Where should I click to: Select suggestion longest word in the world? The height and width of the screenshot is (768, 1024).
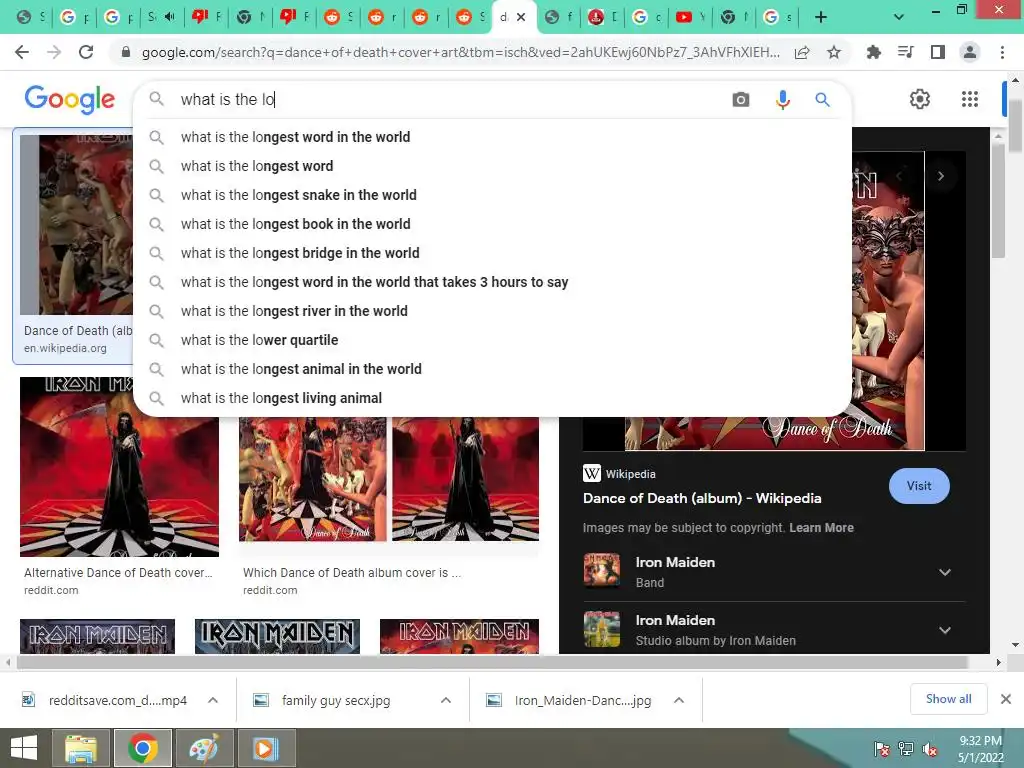tap(492, 137)
